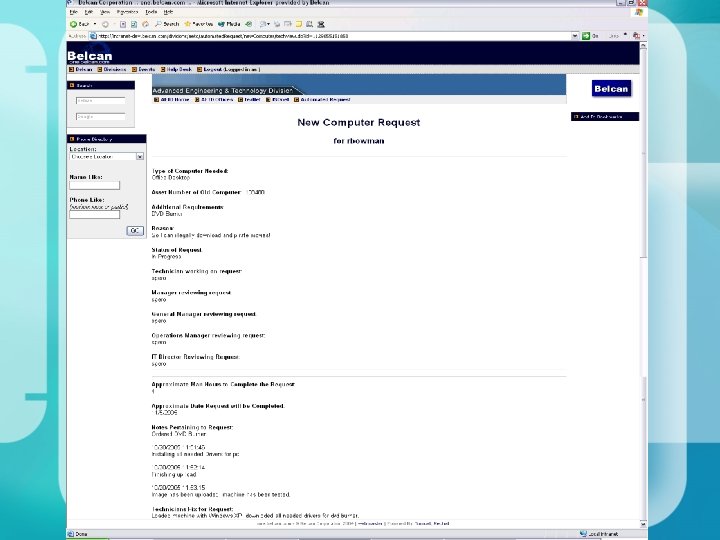Click the Research toolbar icon
The height and width of the screenshot is (540, 720).
coord(309,24)
